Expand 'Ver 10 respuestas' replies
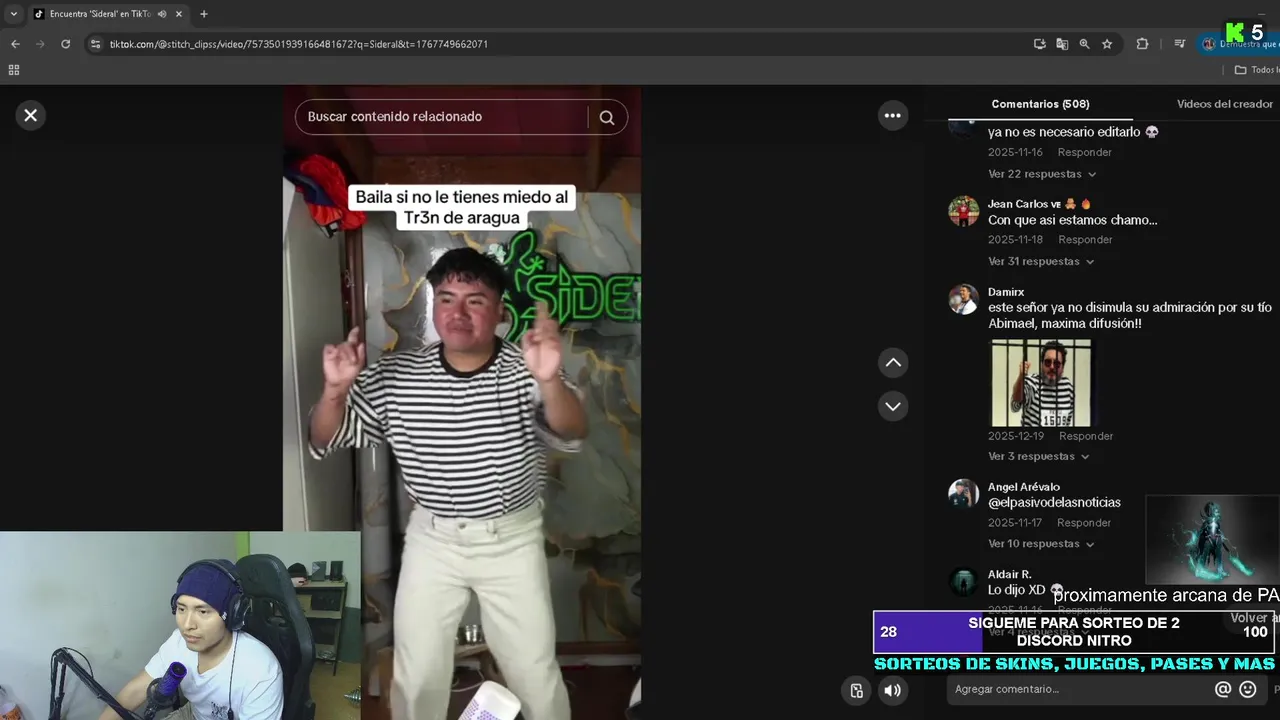The width and height of the screenshot is (1280, 720). click(x=1041, y=543)
